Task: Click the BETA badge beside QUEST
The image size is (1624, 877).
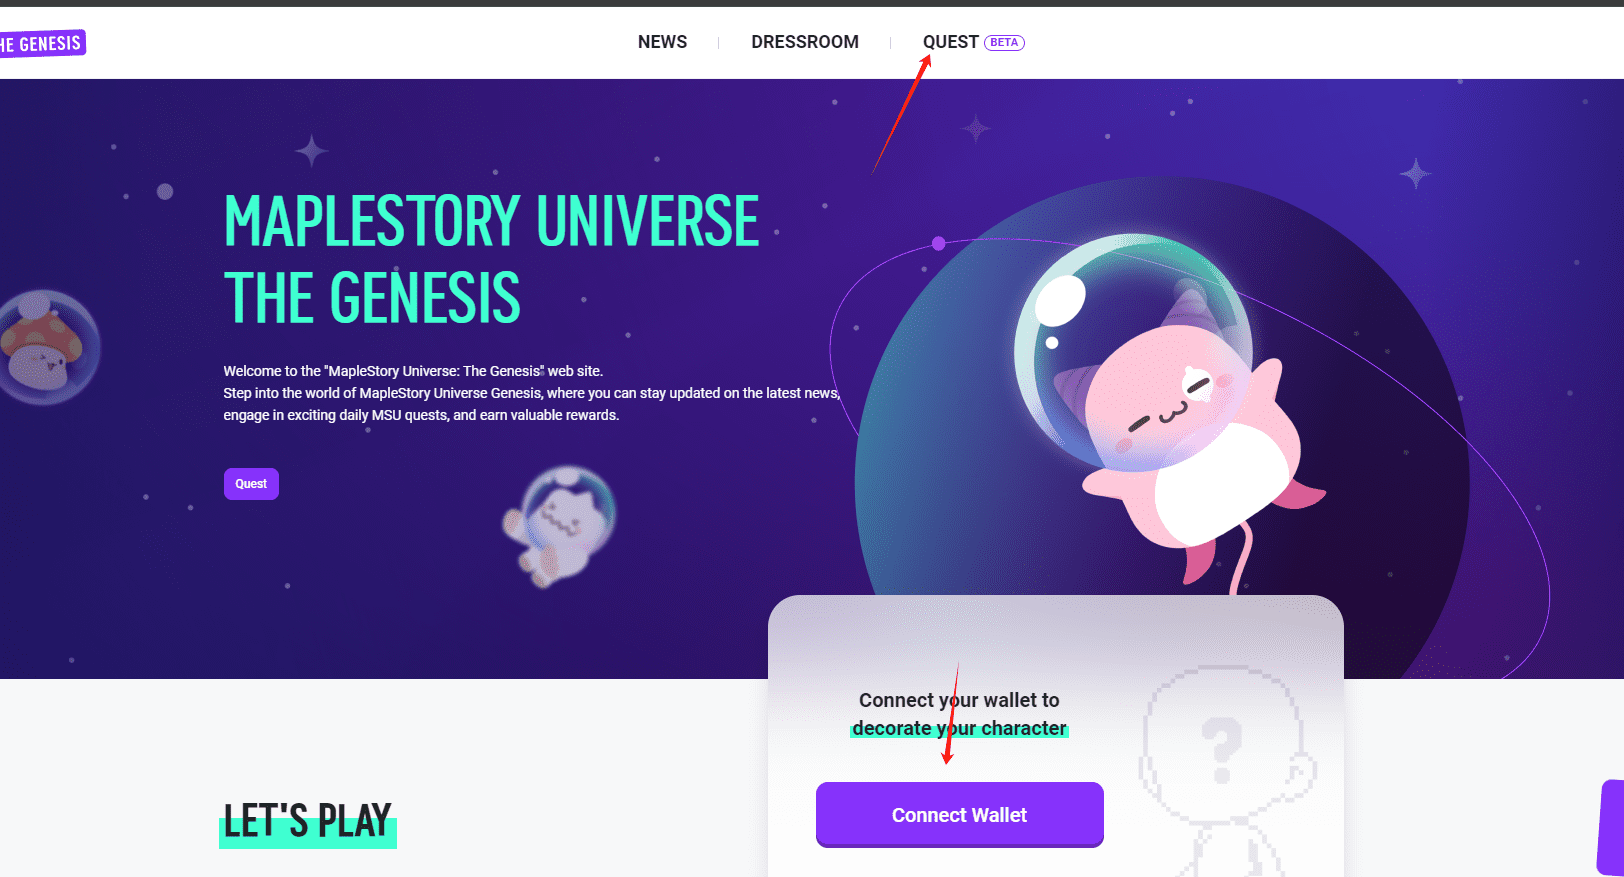Action: [x=1004, y=42]
